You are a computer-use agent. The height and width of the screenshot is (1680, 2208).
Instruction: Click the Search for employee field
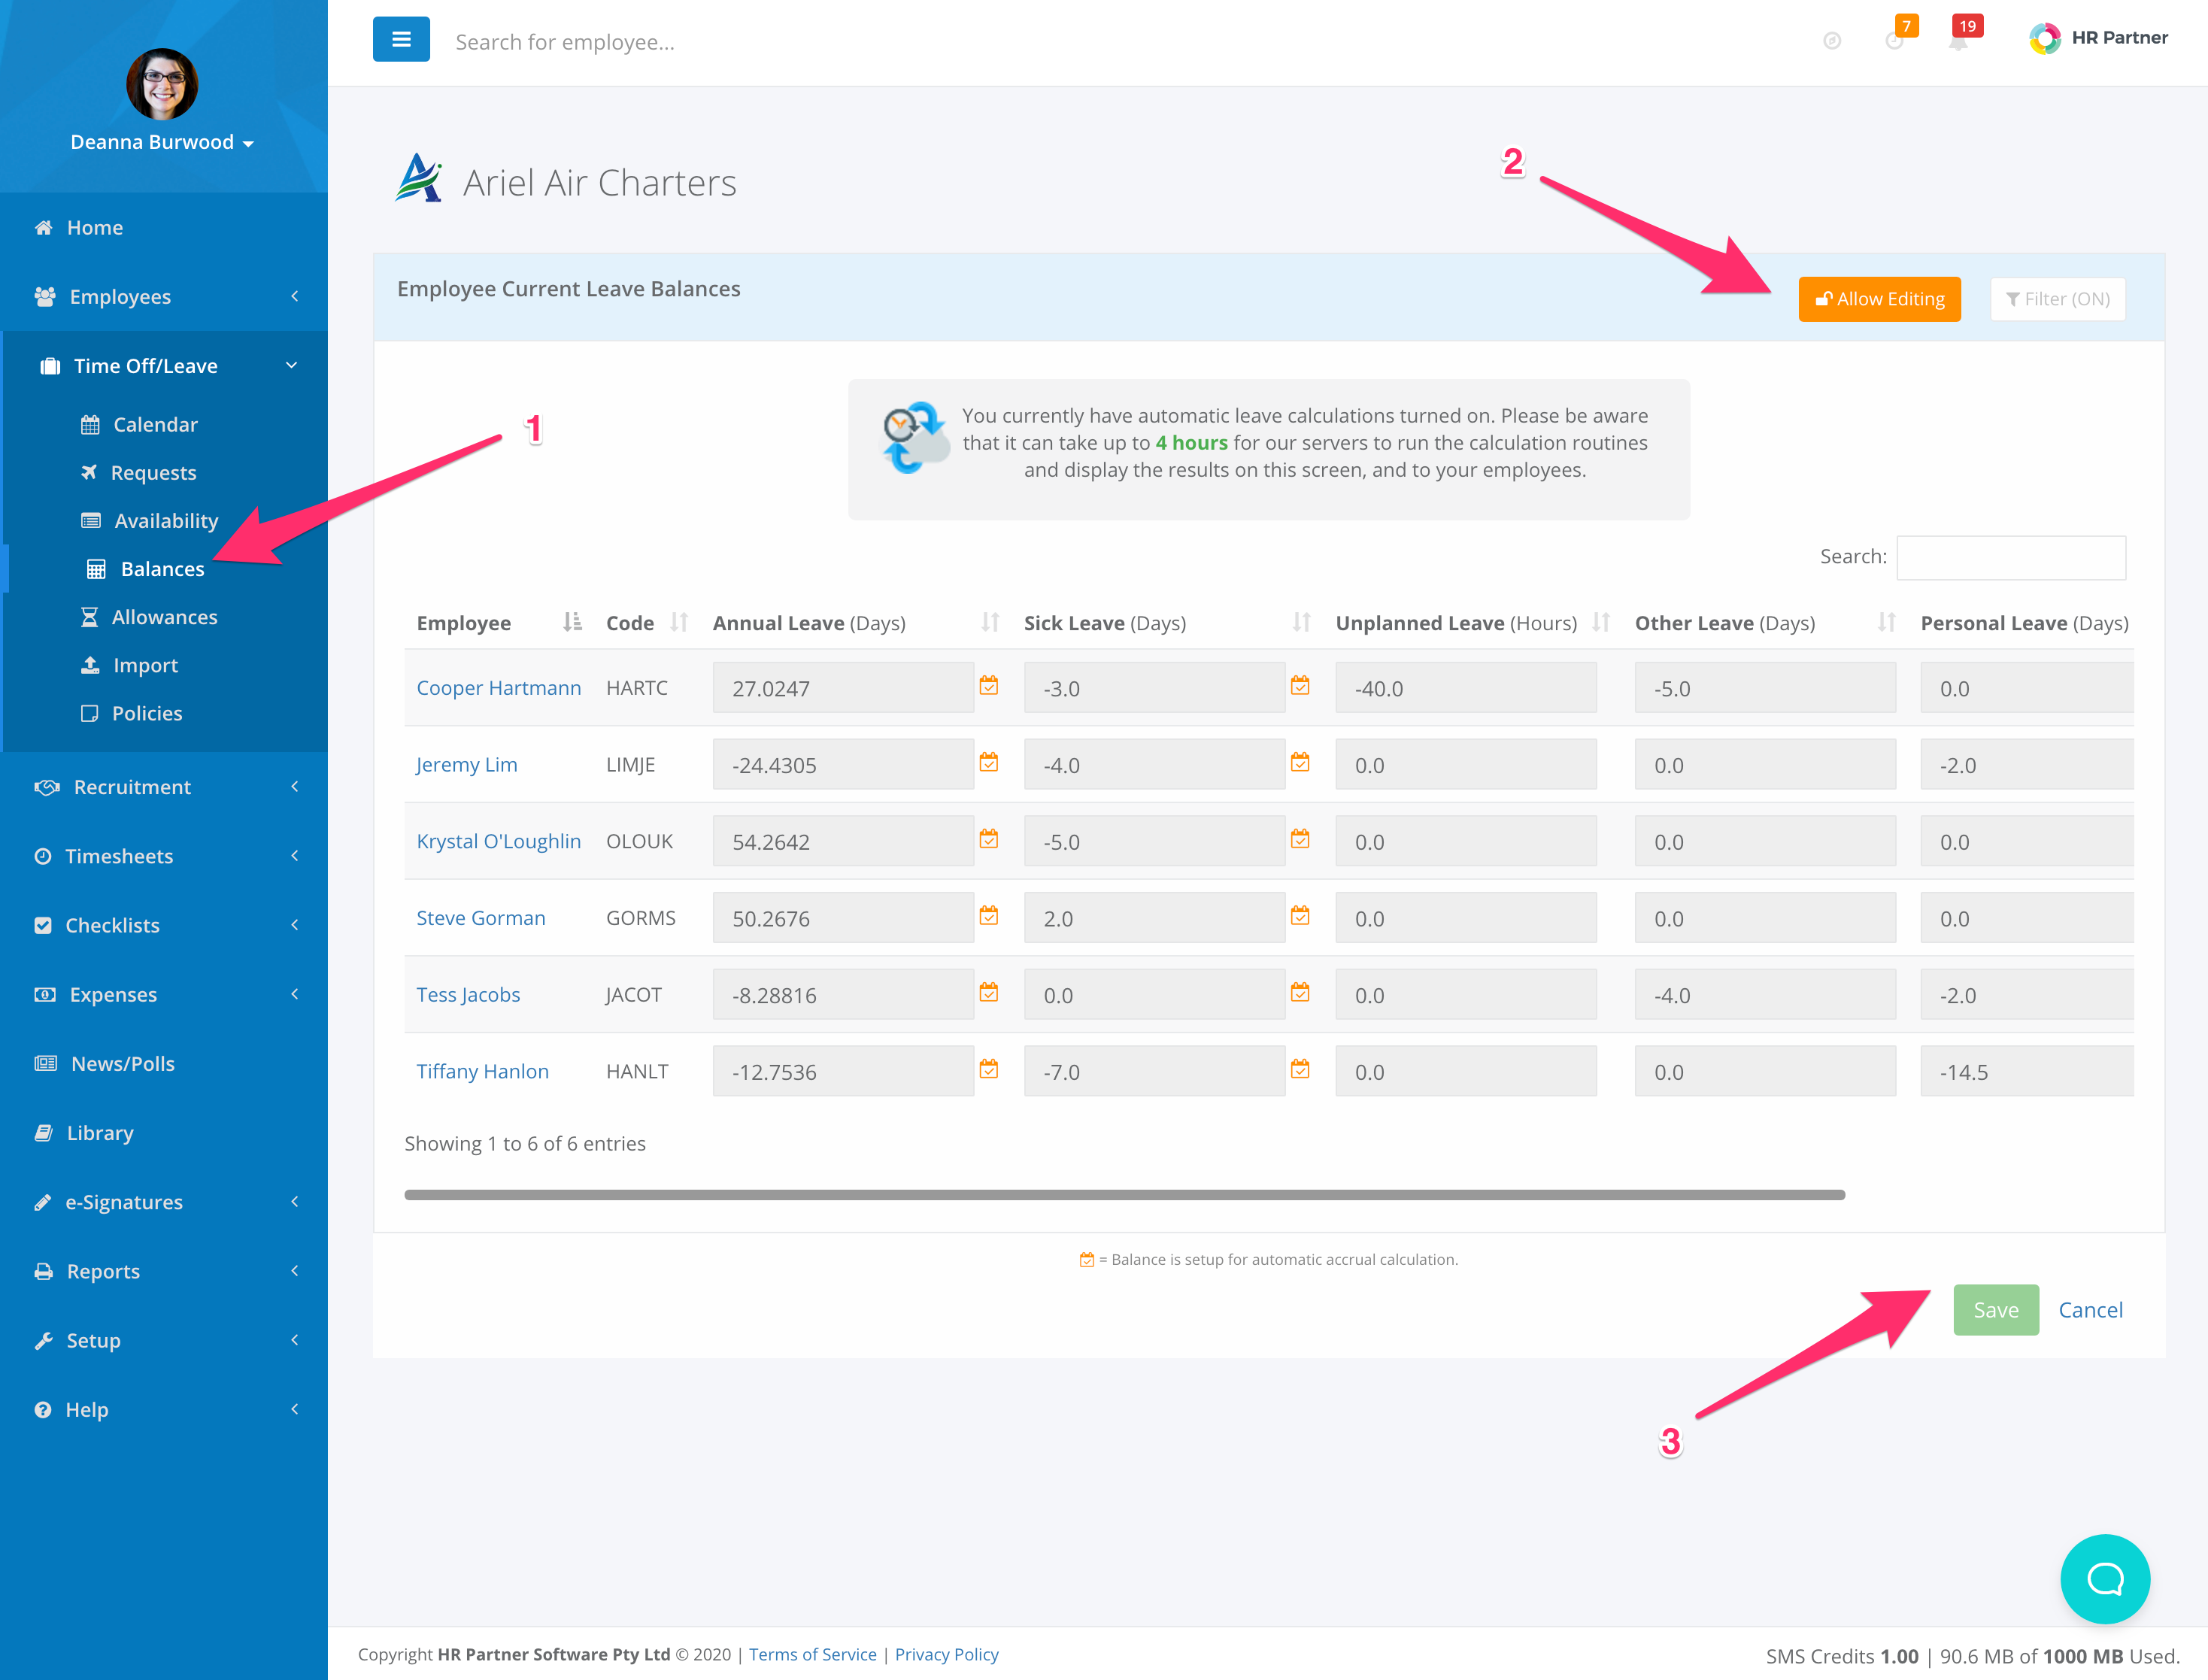tap(565, 42)
